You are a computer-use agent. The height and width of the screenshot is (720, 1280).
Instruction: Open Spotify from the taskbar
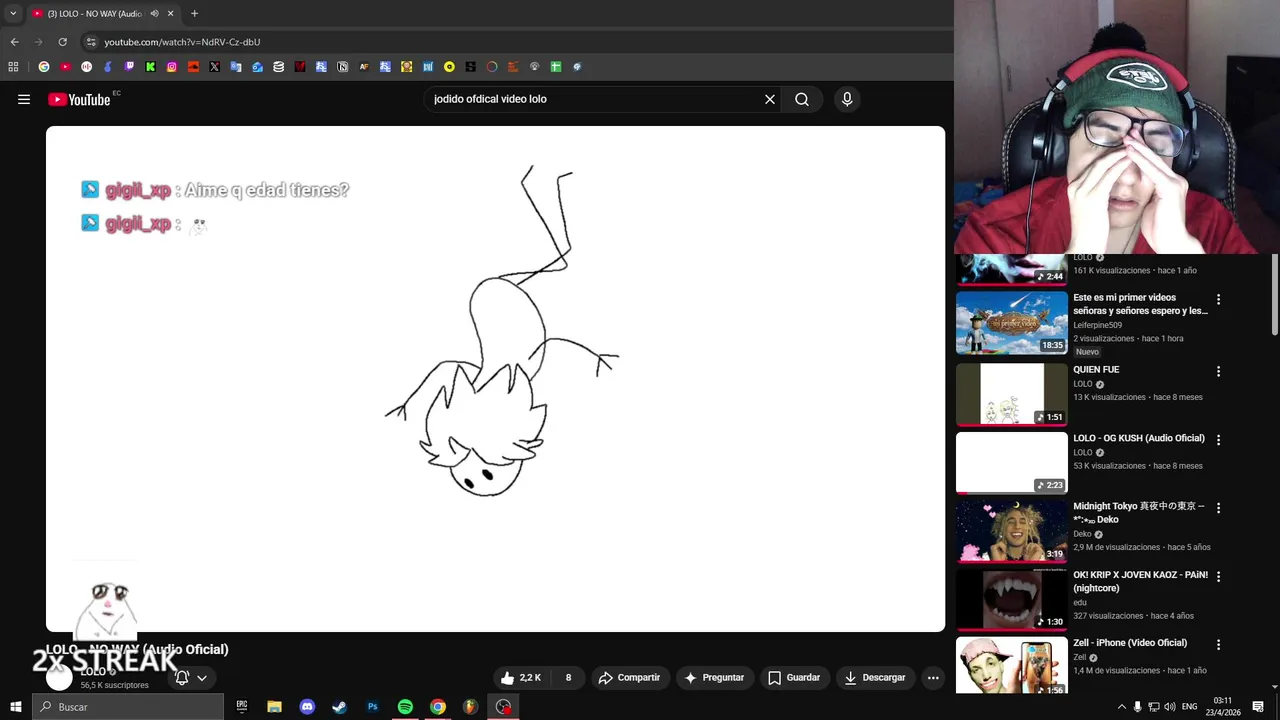pyautogui.click(x=405, y=707)
